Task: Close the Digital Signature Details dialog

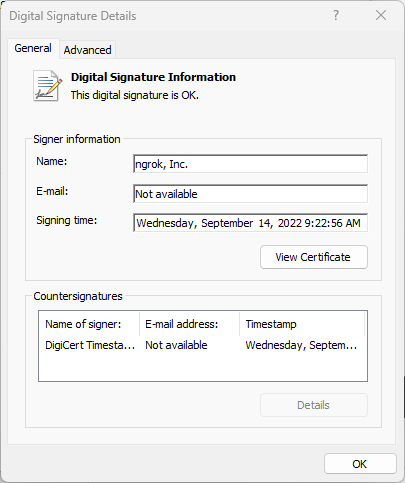Action: [381, 15]
